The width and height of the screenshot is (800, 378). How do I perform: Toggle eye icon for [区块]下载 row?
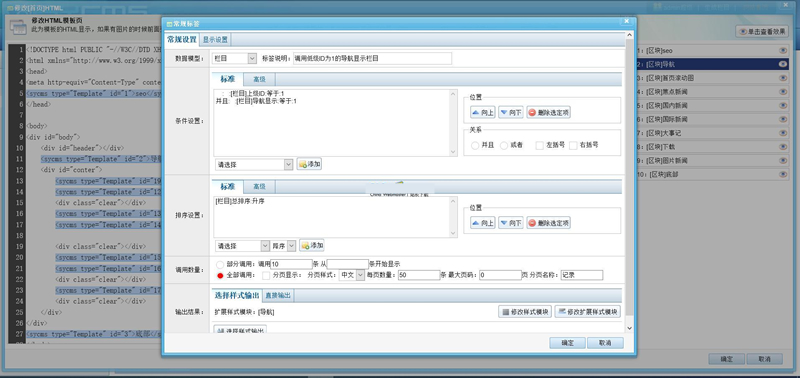(783, 147)
